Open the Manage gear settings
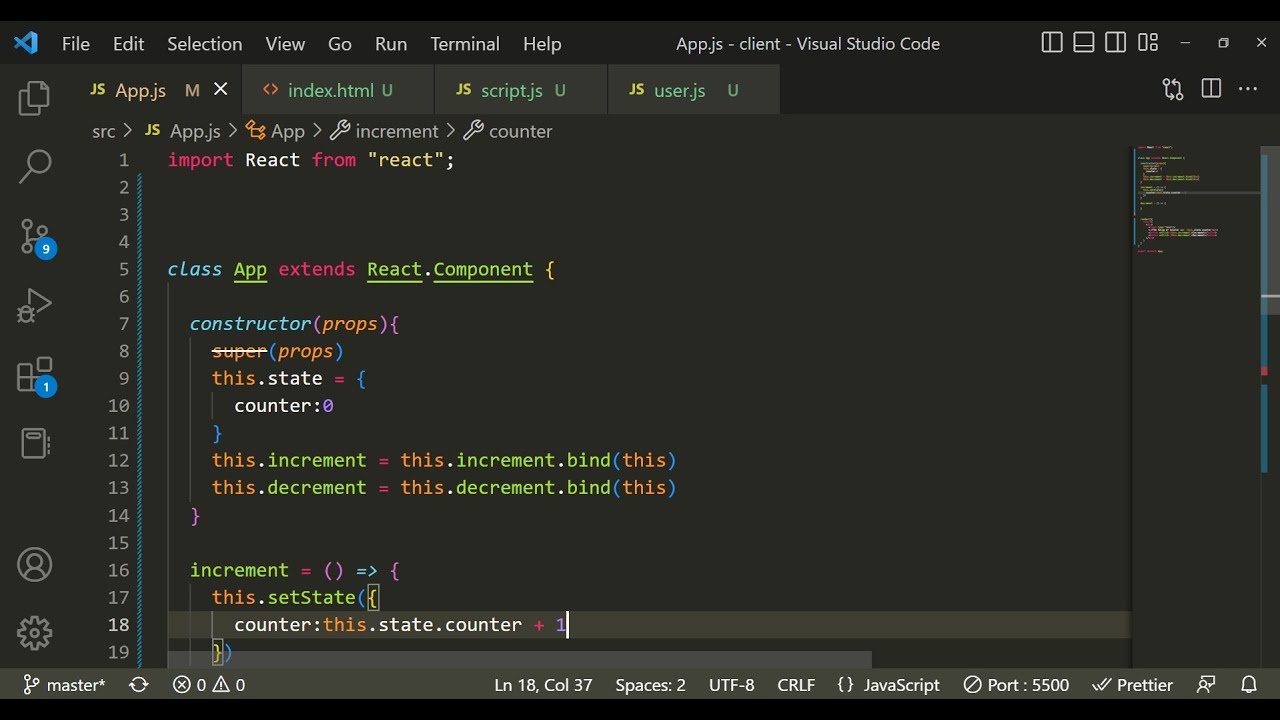 tap(34, 633)
